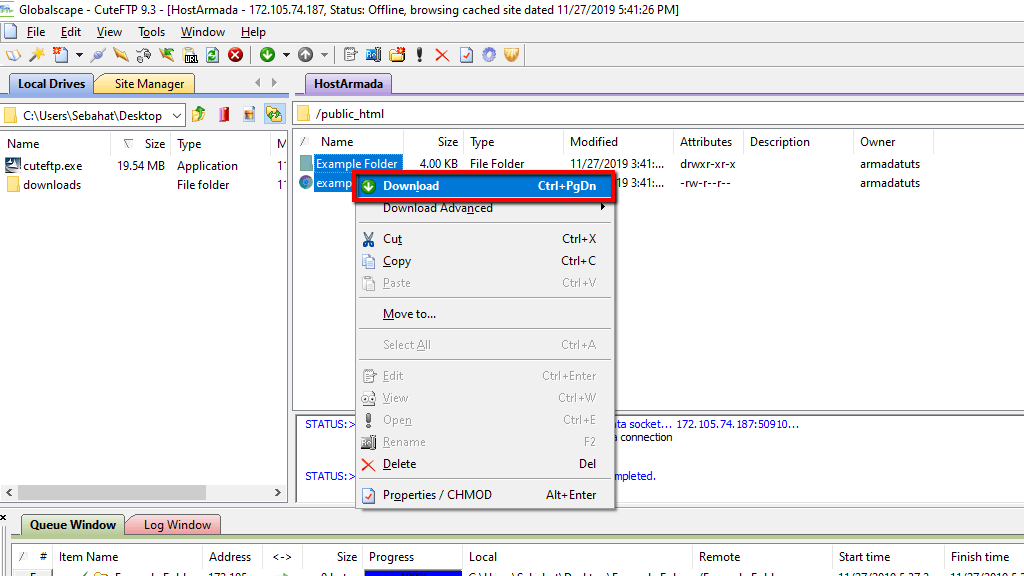The image size is (1024, 576).
Task: Launch the Connection Wizard wand icon
Action: click(x=37, y=56)
